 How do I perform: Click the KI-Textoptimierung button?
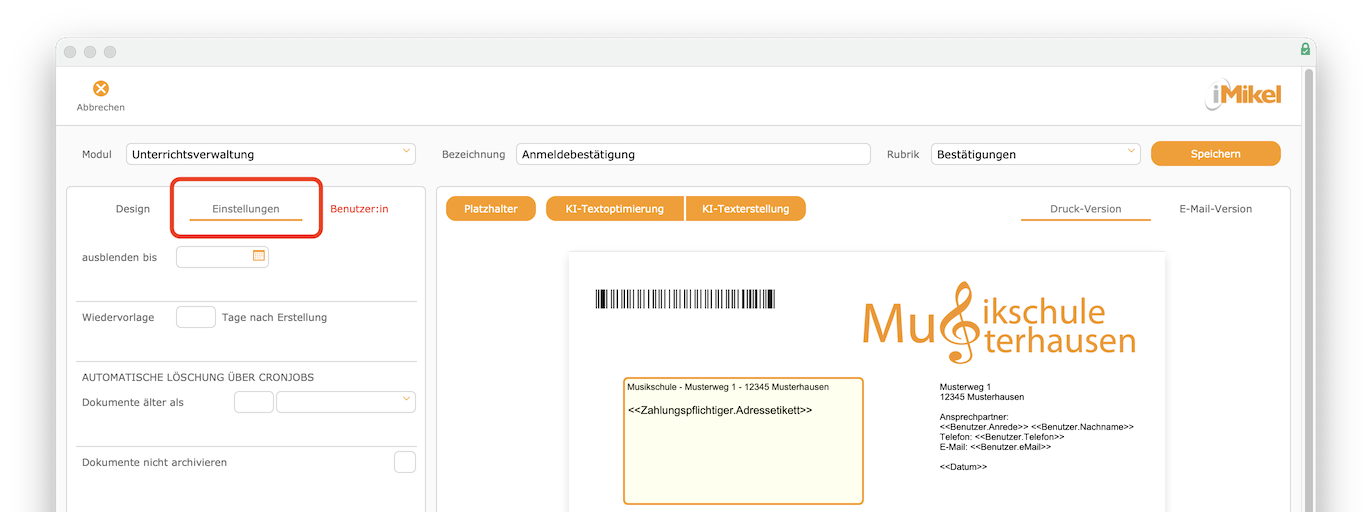point(615,209)
